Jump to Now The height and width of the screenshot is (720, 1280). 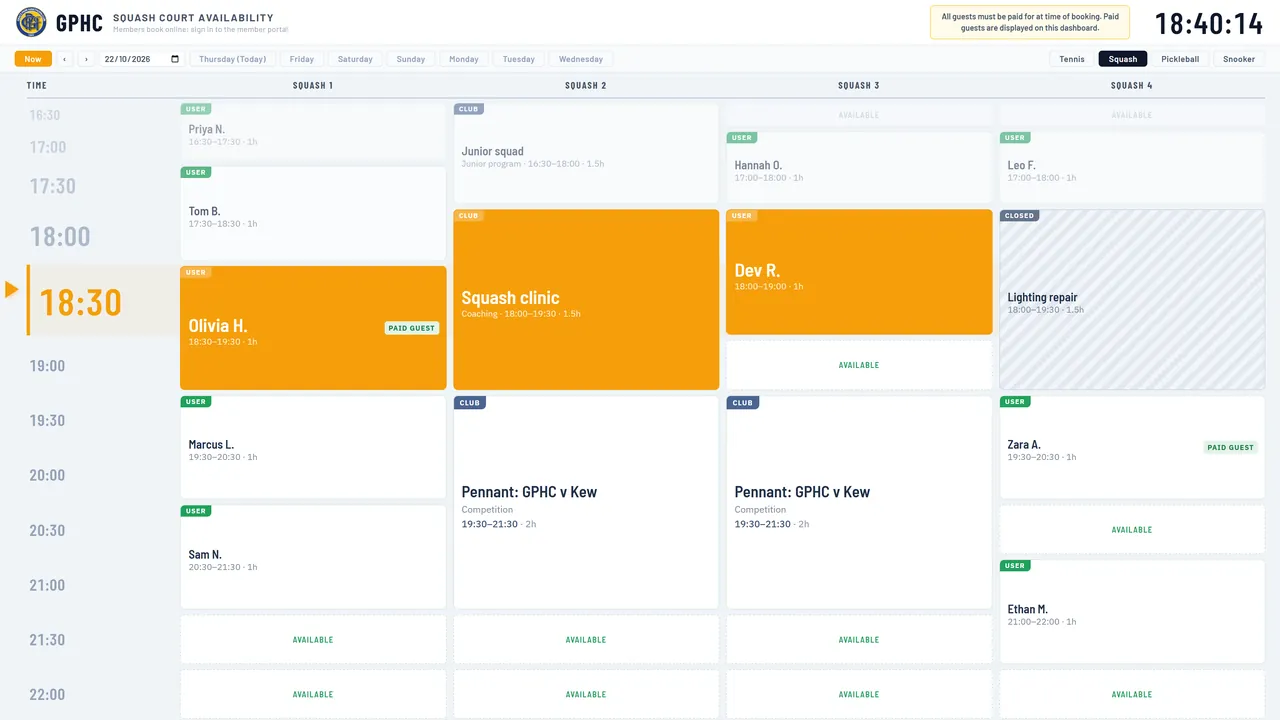click(33, 59)
